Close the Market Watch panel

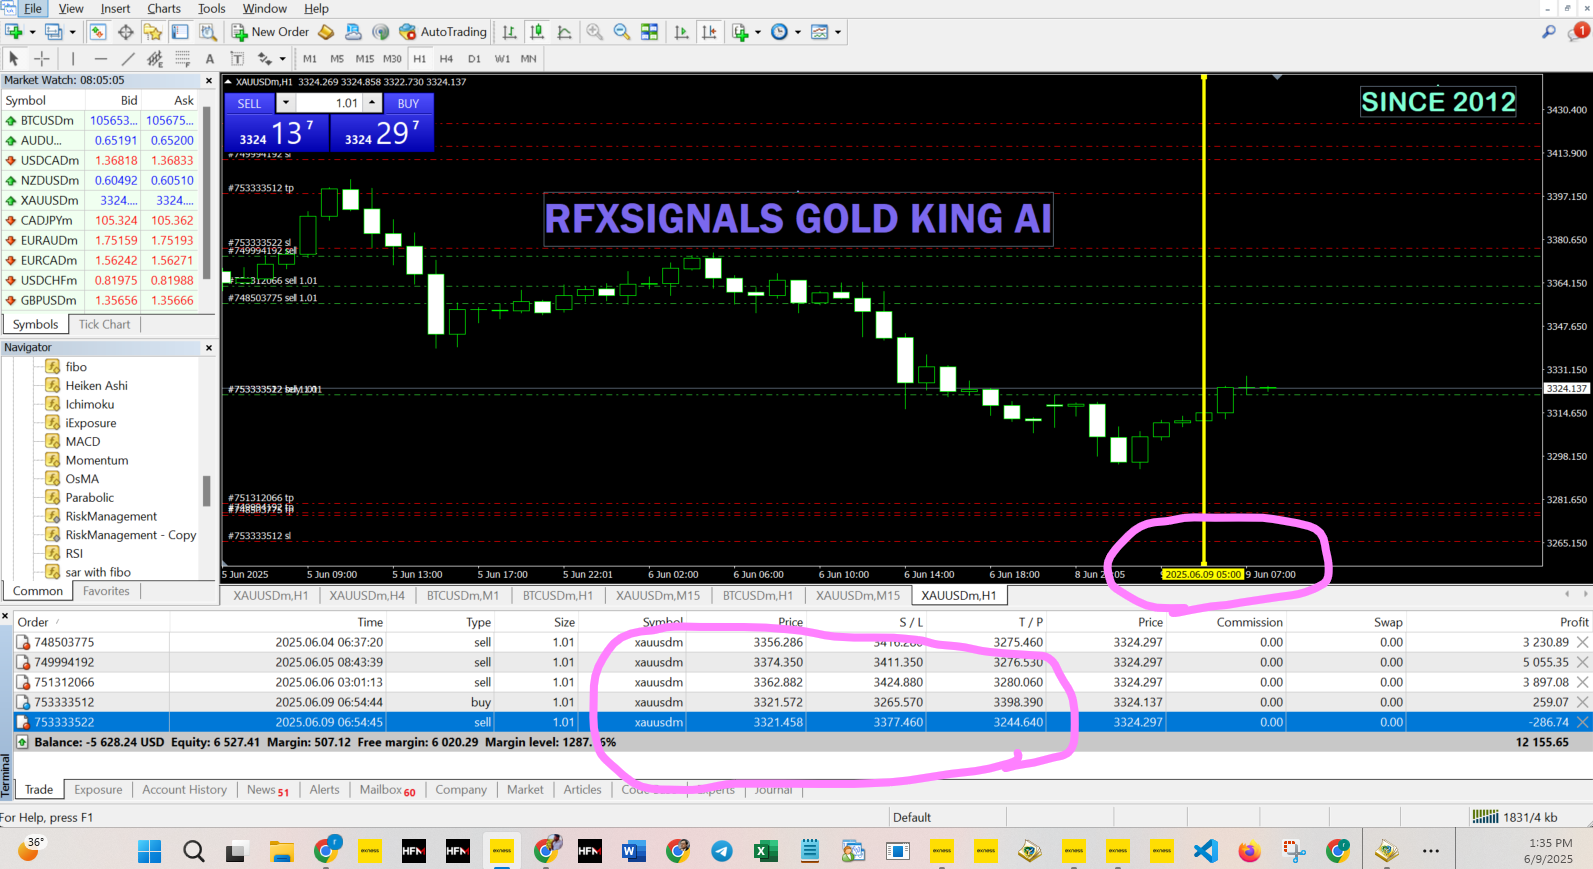pyautogui.click(x=209, y=81)
